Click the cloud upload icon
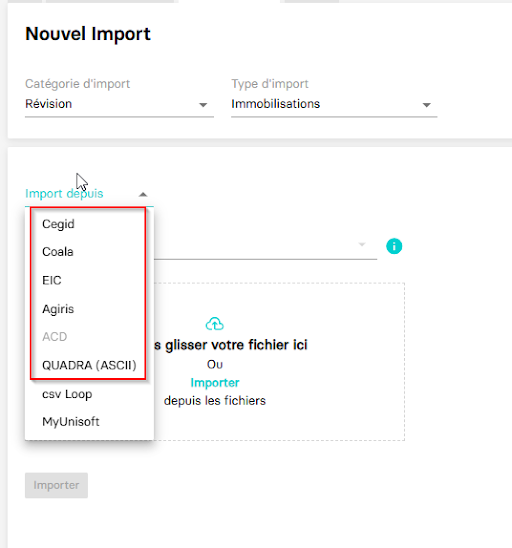 215,324
